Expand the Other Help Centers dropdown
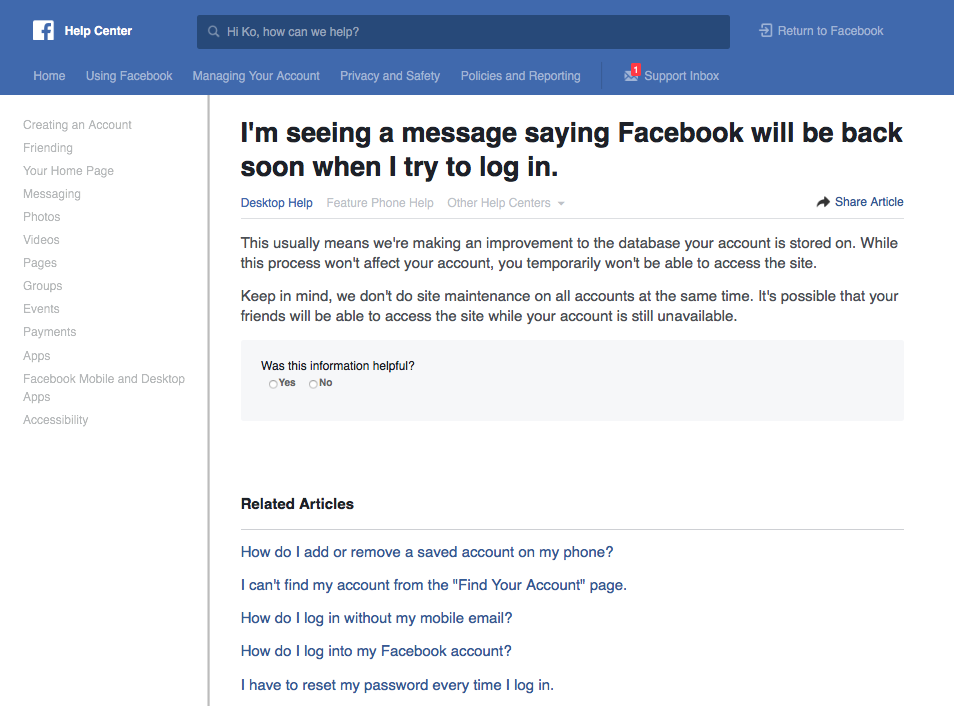Image resolution: width=954 pixels, height=717 pixels. click(506, 203)
